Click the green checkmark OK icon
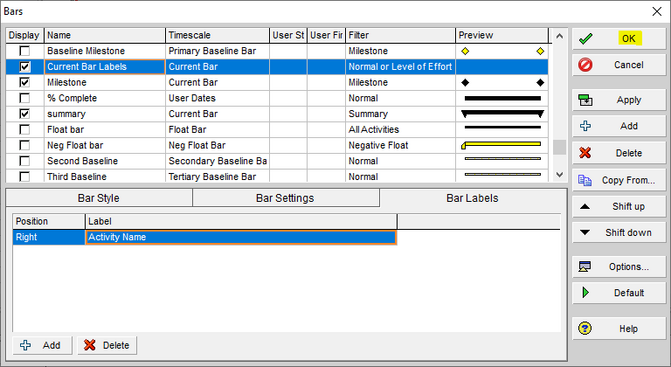The height and width of the screenshot is (367, 671). (585, 39)
